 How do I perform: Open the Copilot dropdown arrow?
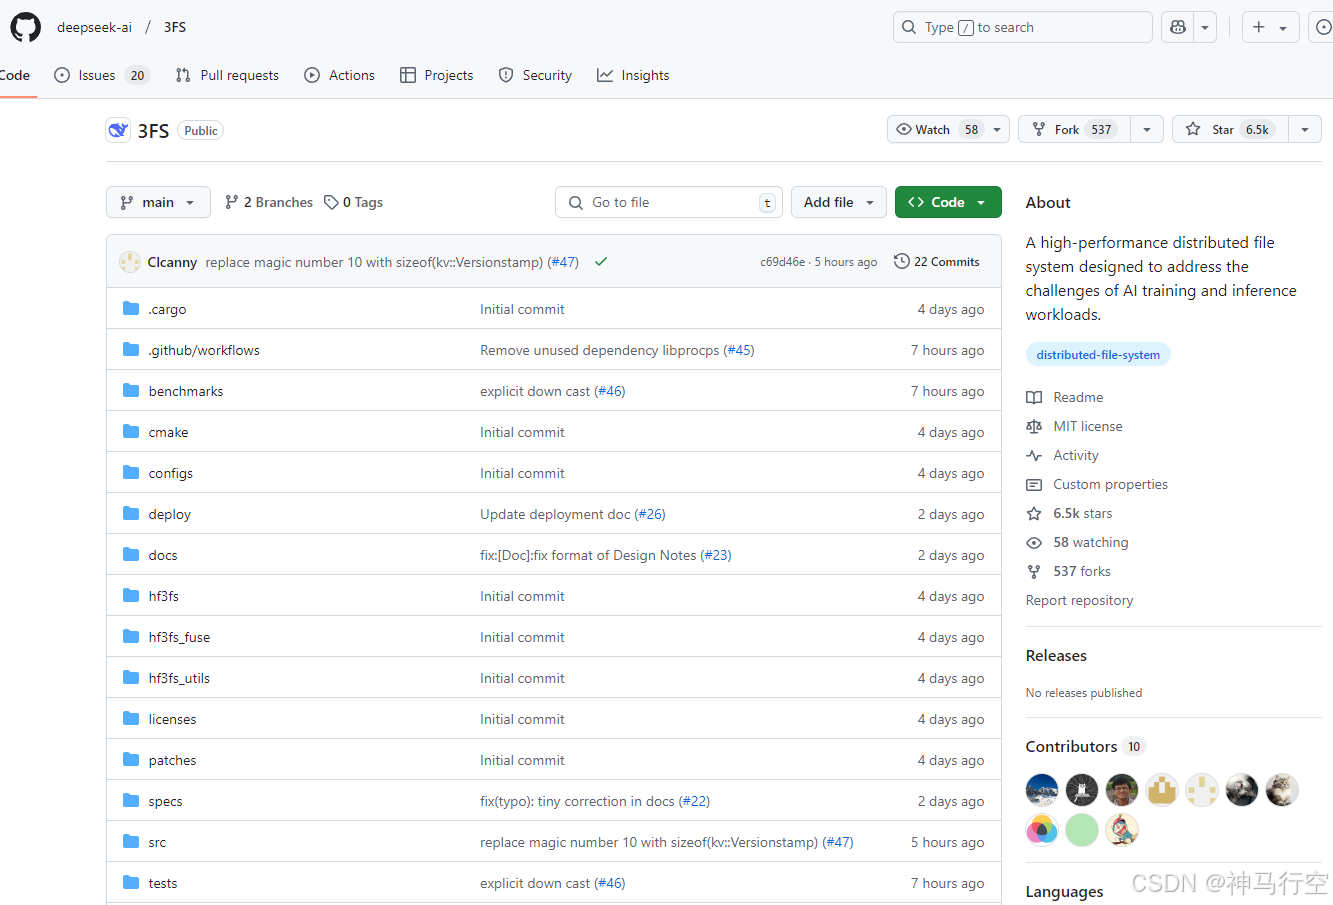click(1205, 27)
